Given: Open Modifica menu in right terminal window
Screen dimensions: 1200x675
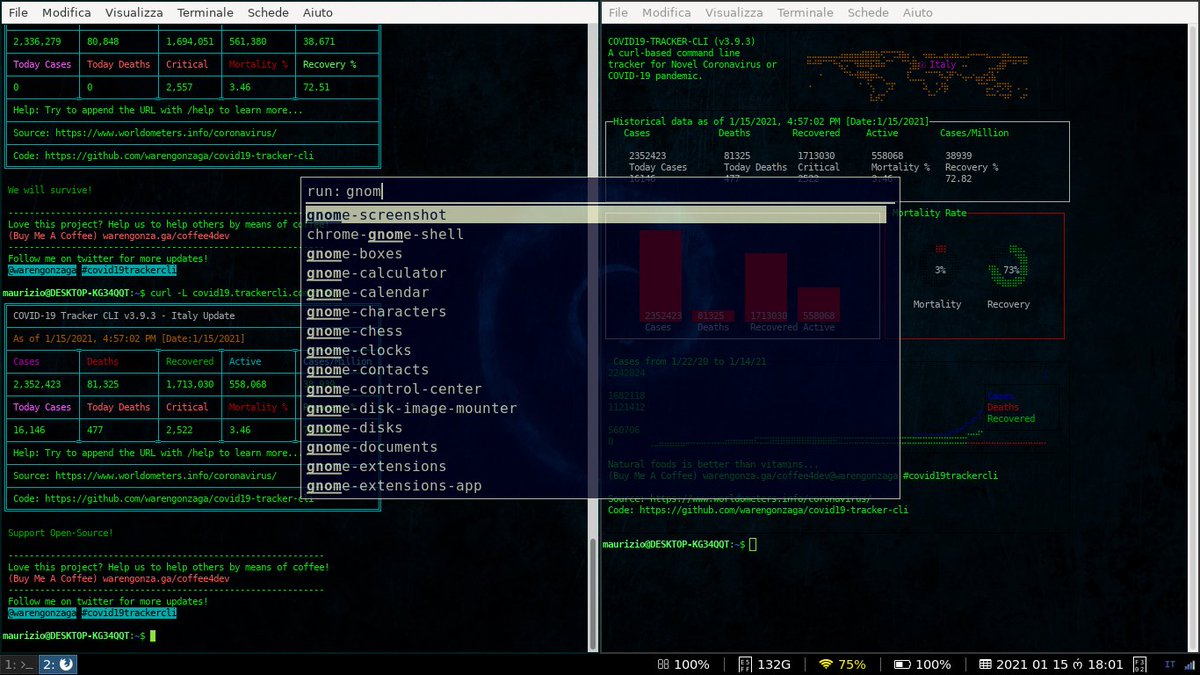Looking at the screenshot, I should (667, 13).
